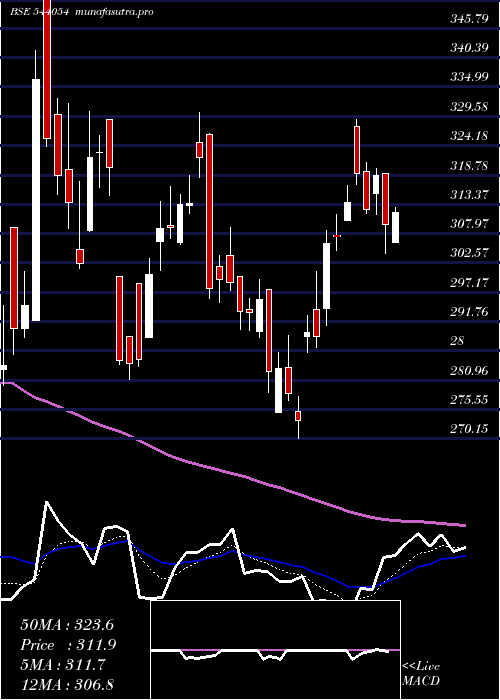Click the 50MA : 323.6 value
The image size is (500, 700).
click(67, 625)
